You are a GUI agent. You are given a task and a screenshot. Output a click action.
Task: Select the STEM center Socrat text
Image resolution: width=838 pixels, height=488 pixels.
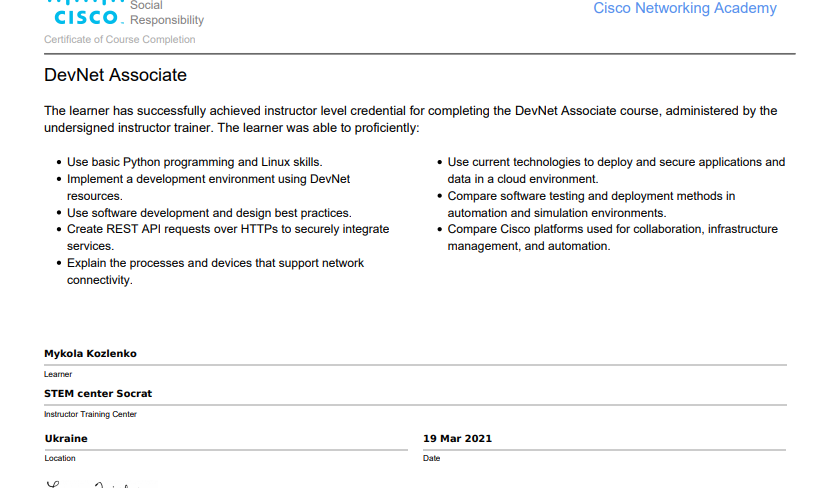pos(98,394)
